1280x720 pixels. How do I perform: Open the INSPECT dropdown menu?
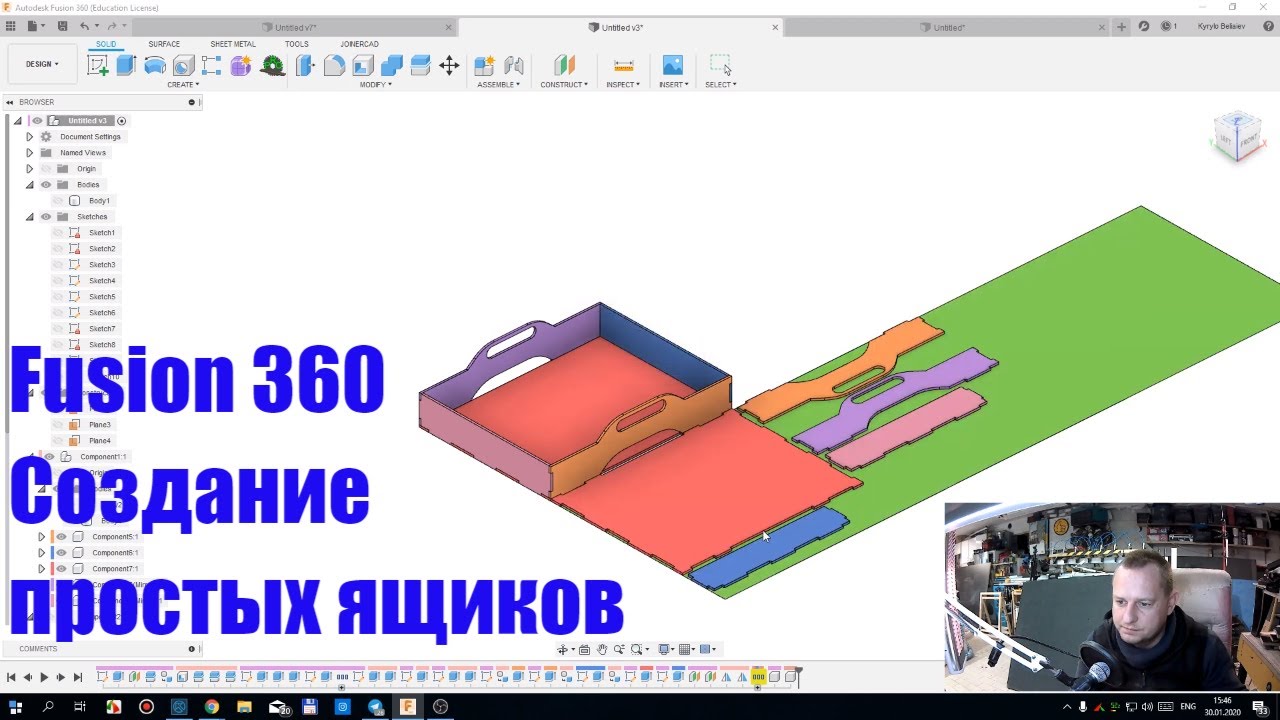[623, 85]
